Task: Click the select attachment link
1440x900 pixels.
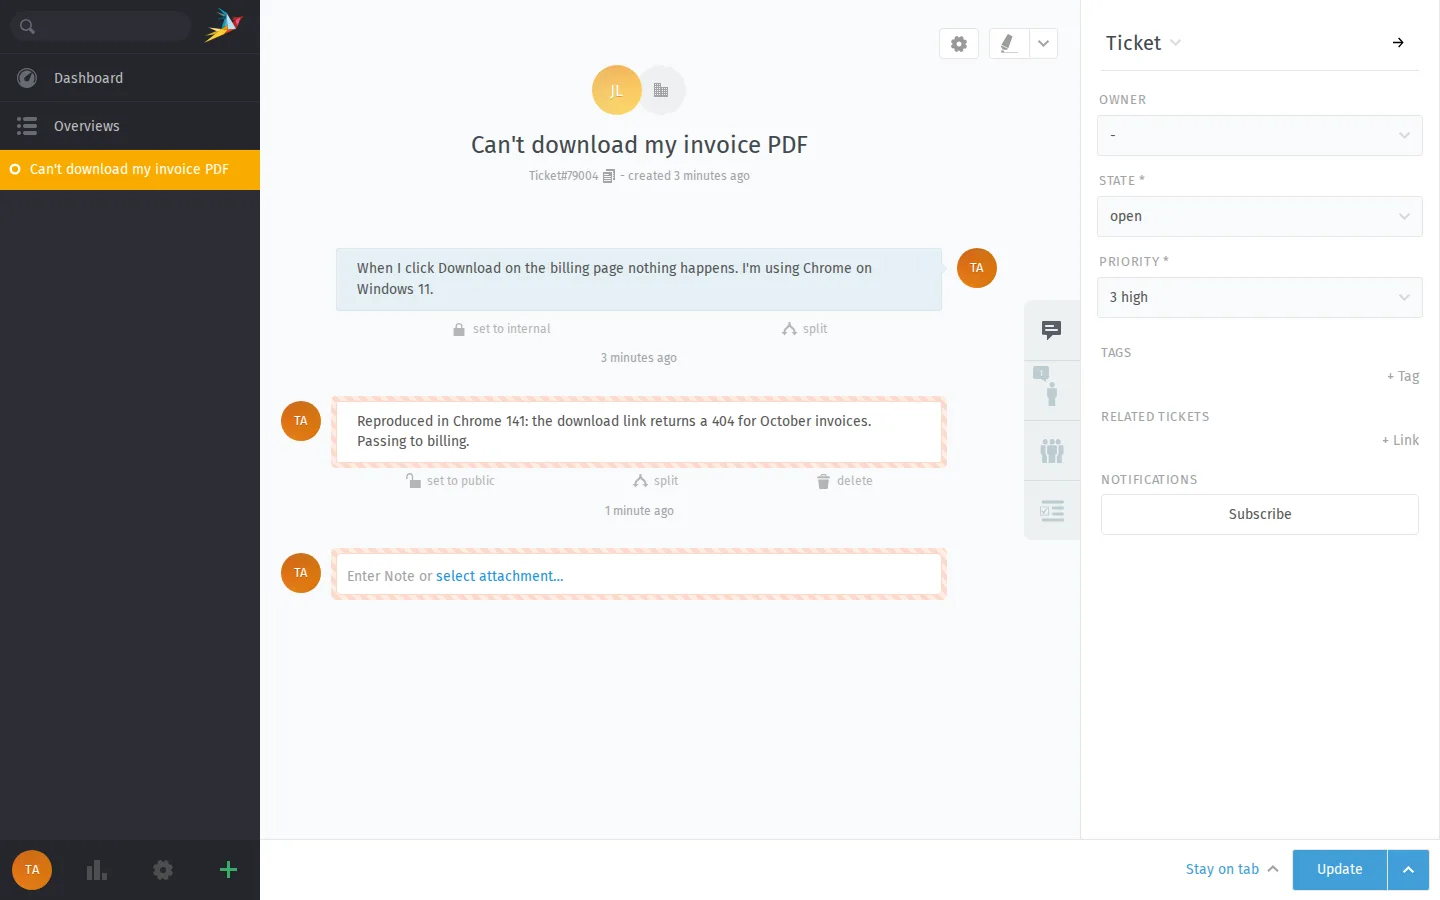Action: (500, 576)
